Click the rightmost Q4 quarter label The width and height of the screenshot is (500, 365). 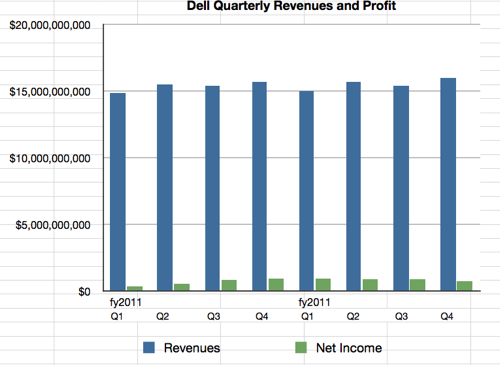click(447, 316)
